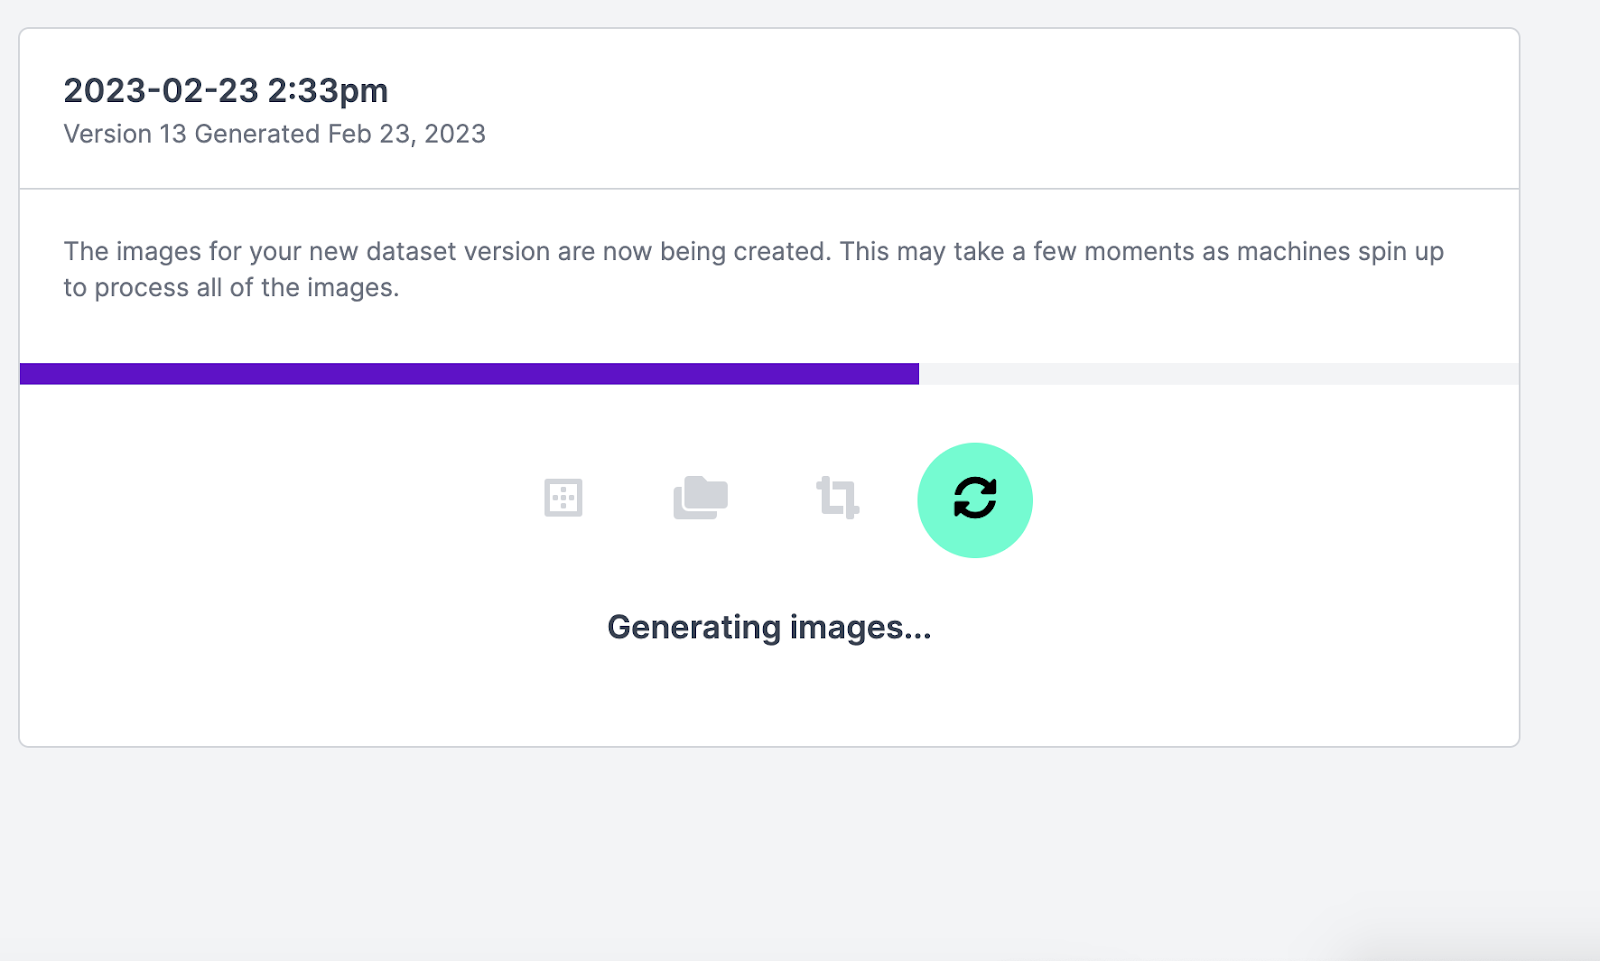This screenshot has width=1600, height=961.
Task: Click the "to process all of the images." line
Action: pos(231,288)
